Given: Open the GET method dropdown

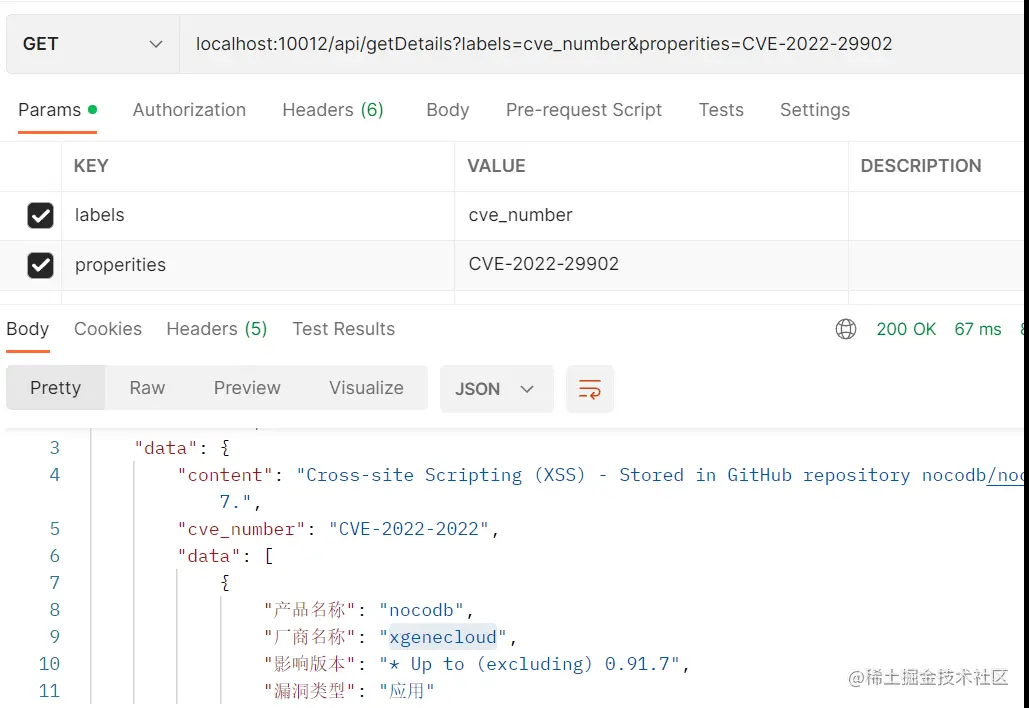Looking at the screenshot, I should click(92, 44).
